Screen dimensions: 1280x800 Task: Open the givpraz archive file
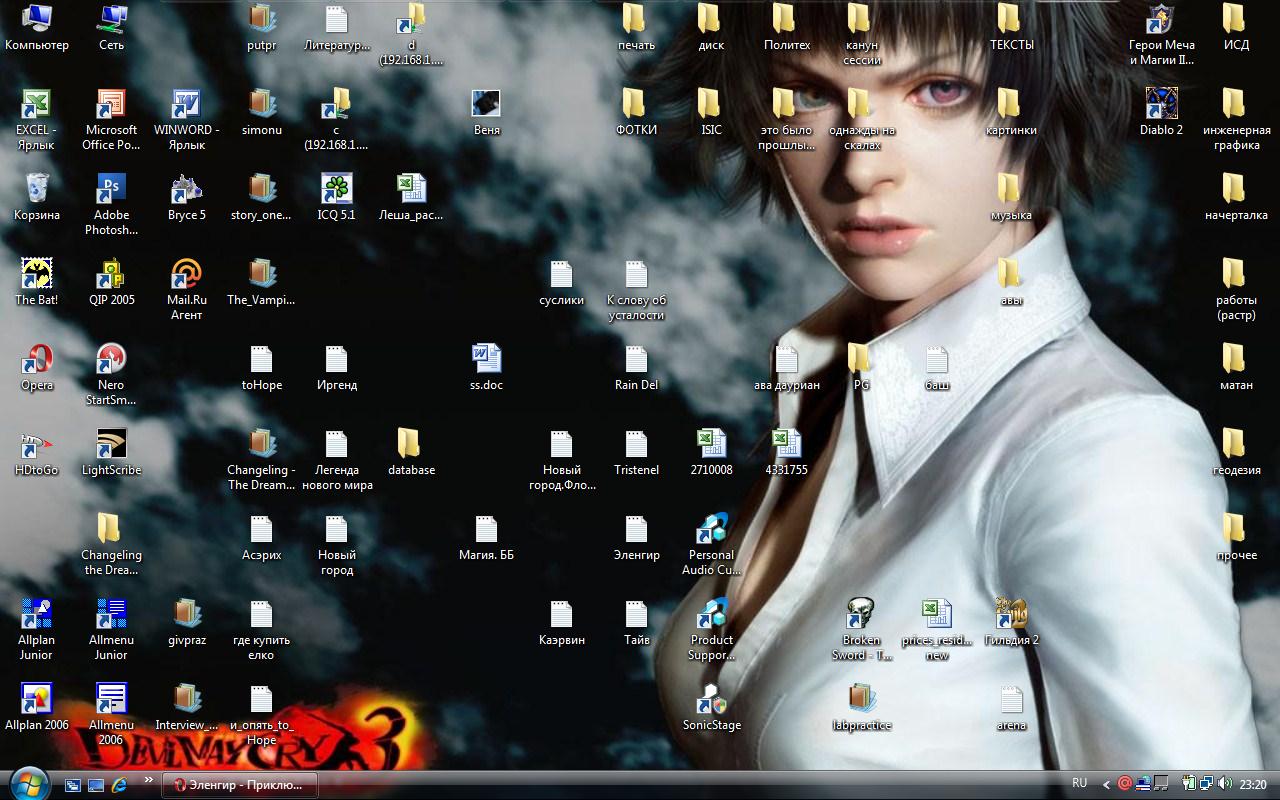[x=186, y=622]
